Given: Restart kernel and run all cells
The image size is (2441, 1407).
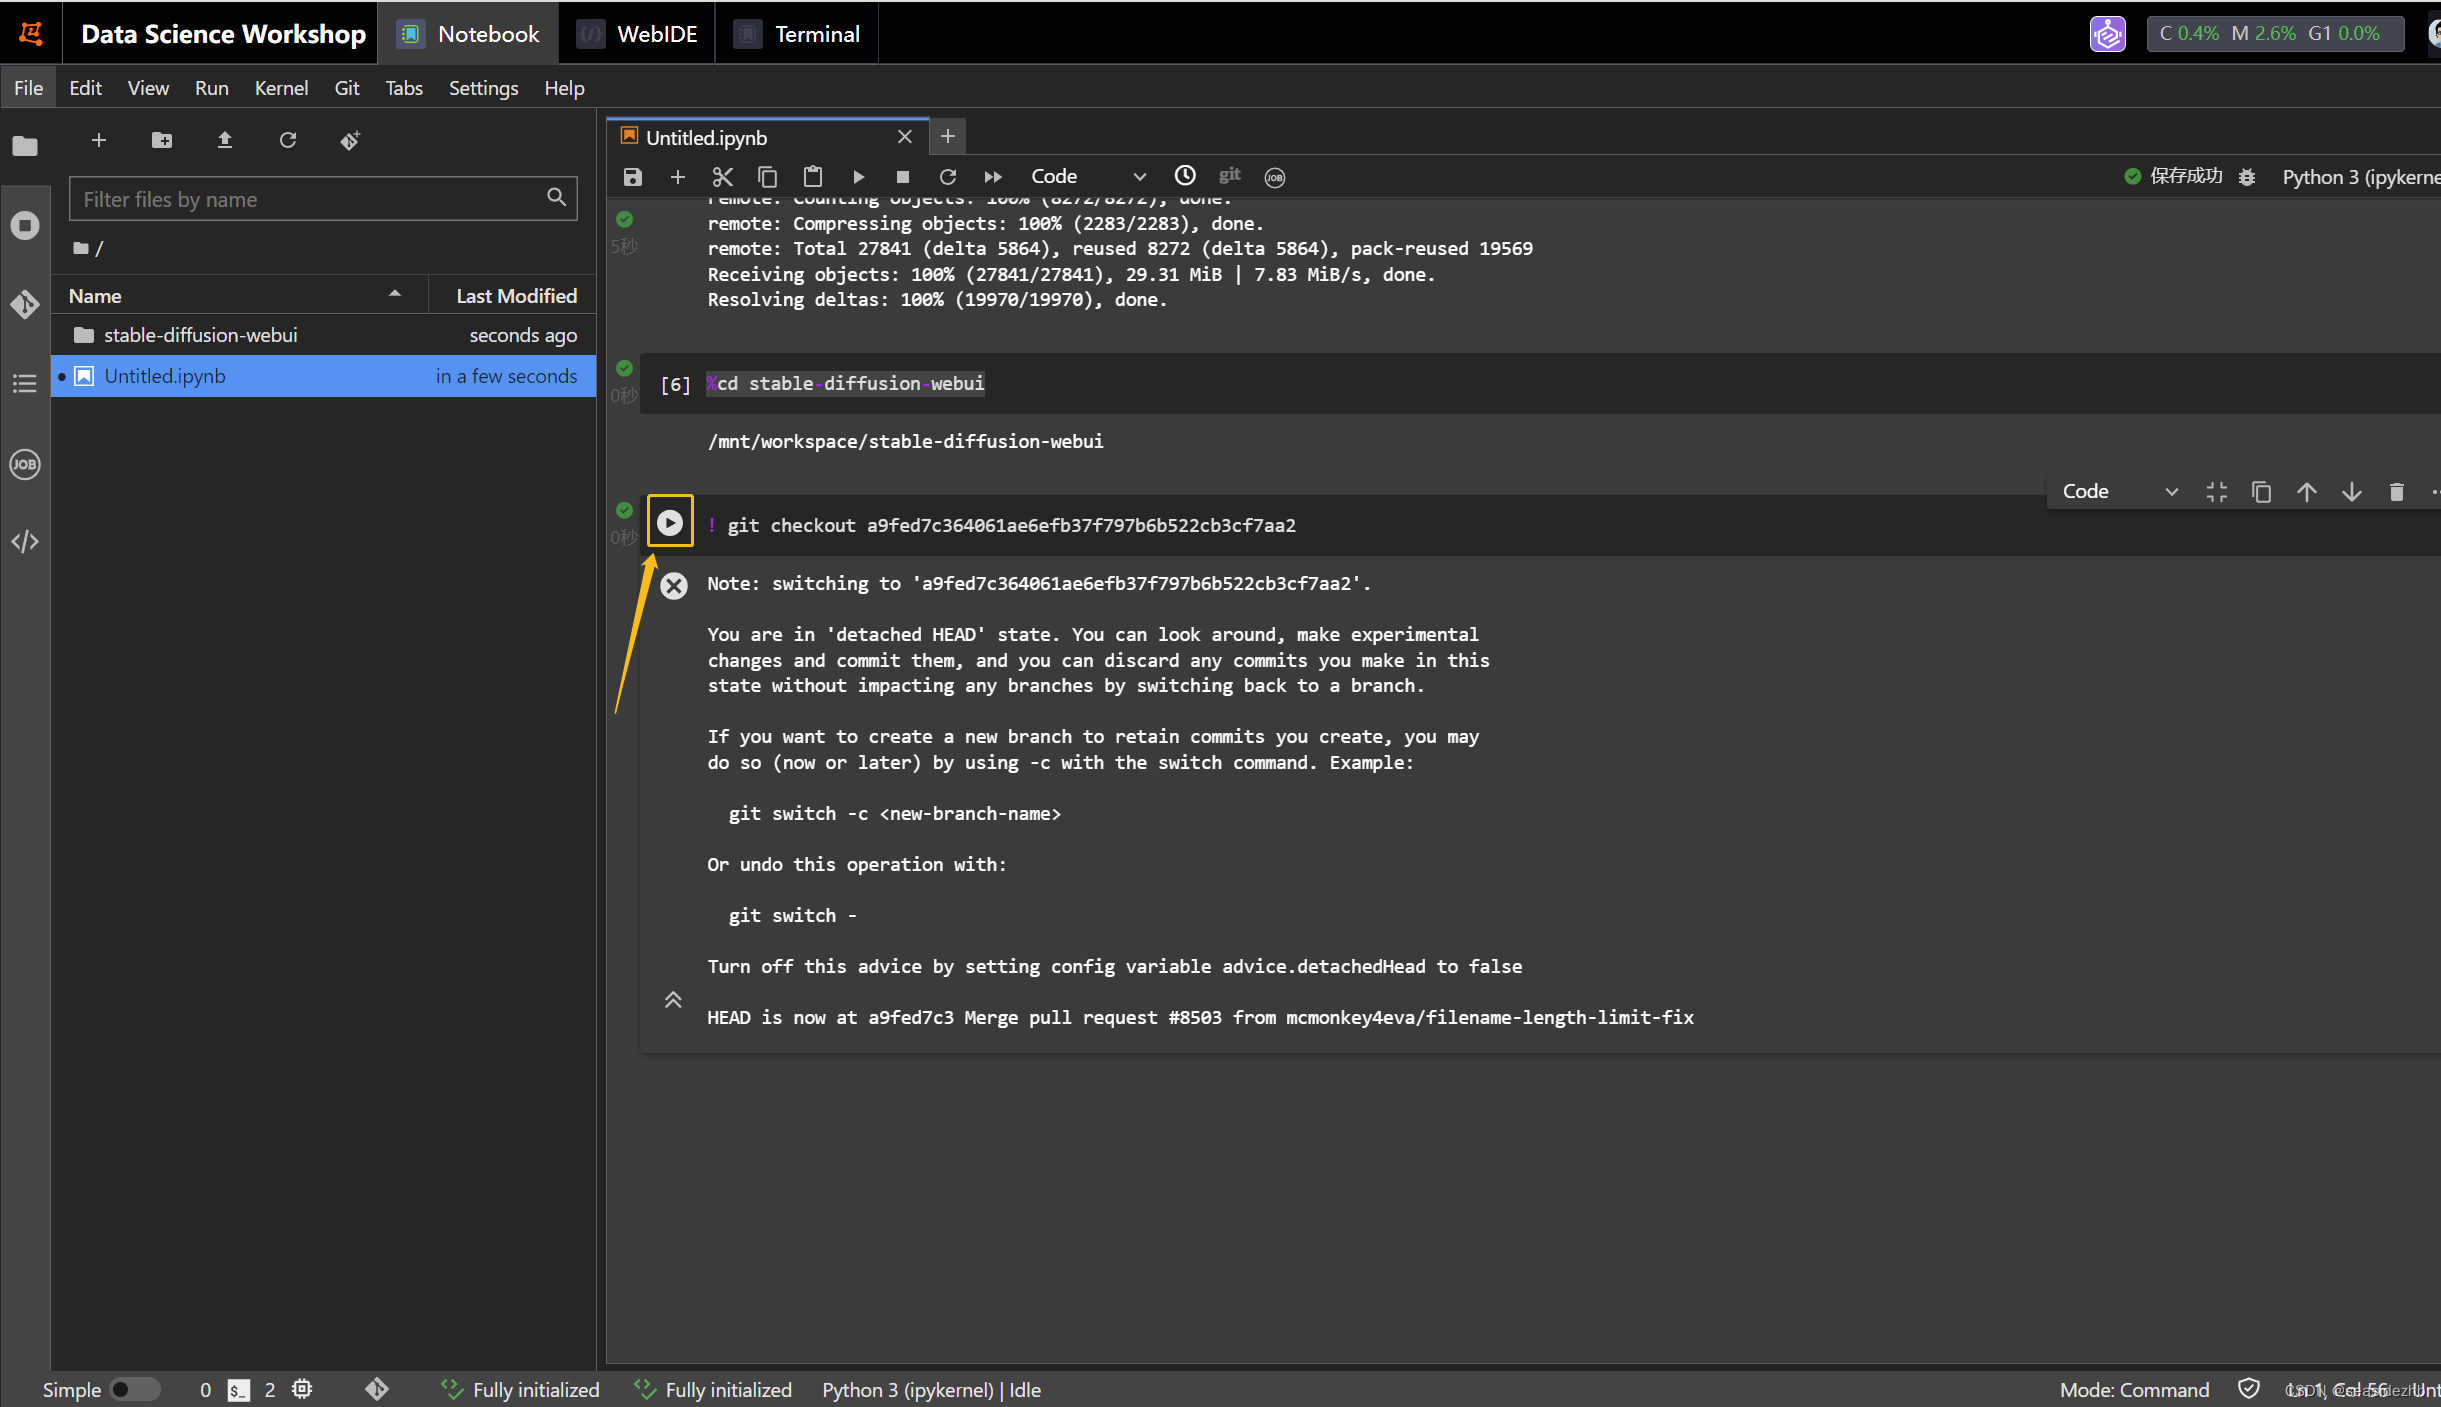Looking at the screenshot, I should 993,177.
